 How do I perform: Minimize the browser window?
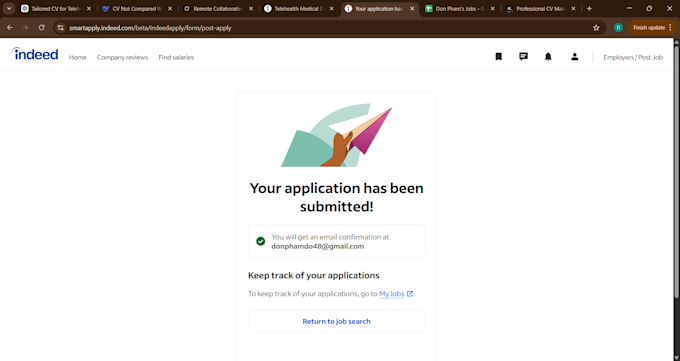coord(629,9)
